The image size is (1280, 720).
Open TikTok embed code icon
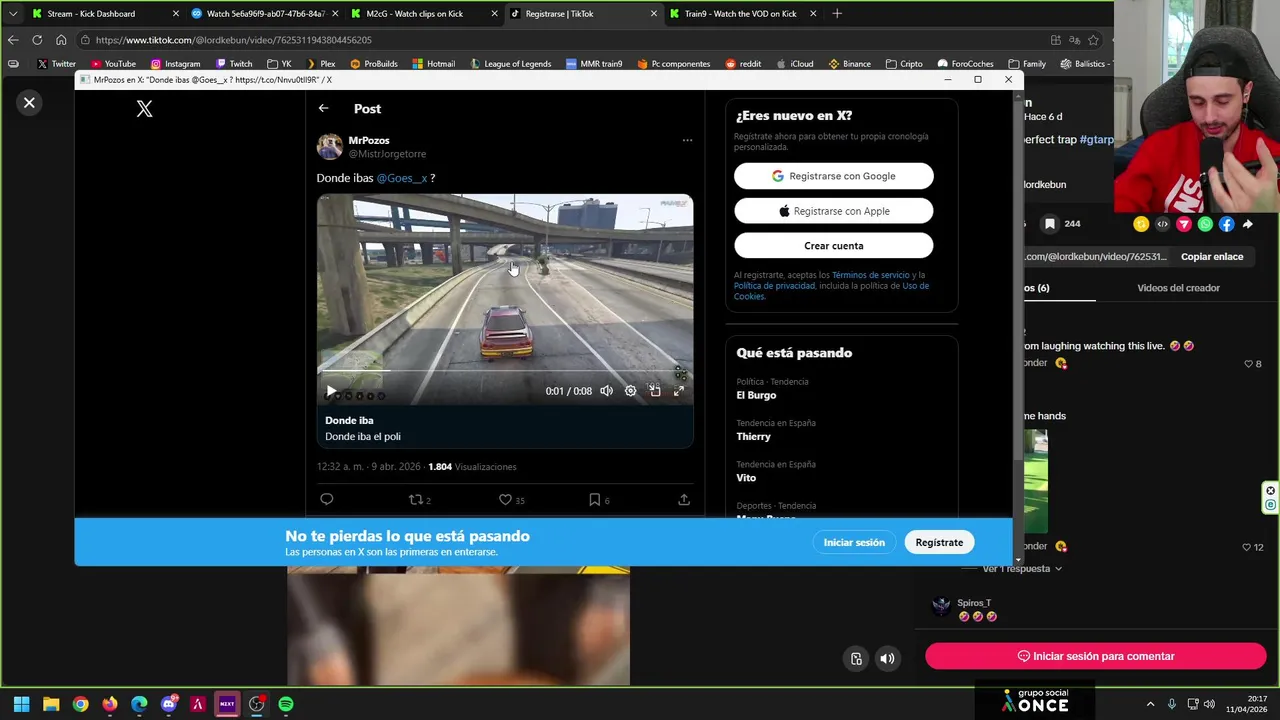1162,224
